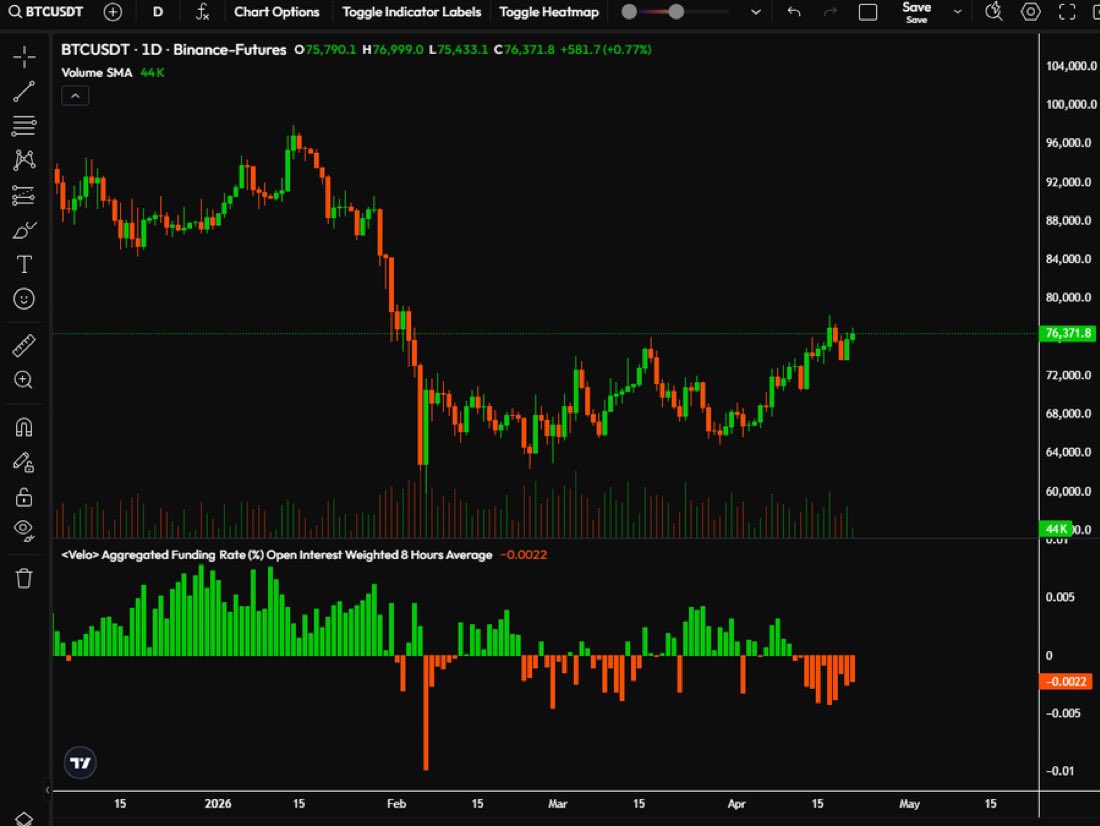The height and width of the screenshot is (826, 1100).
Task: Open the fx indicators menu
Action: click(202, 12)
